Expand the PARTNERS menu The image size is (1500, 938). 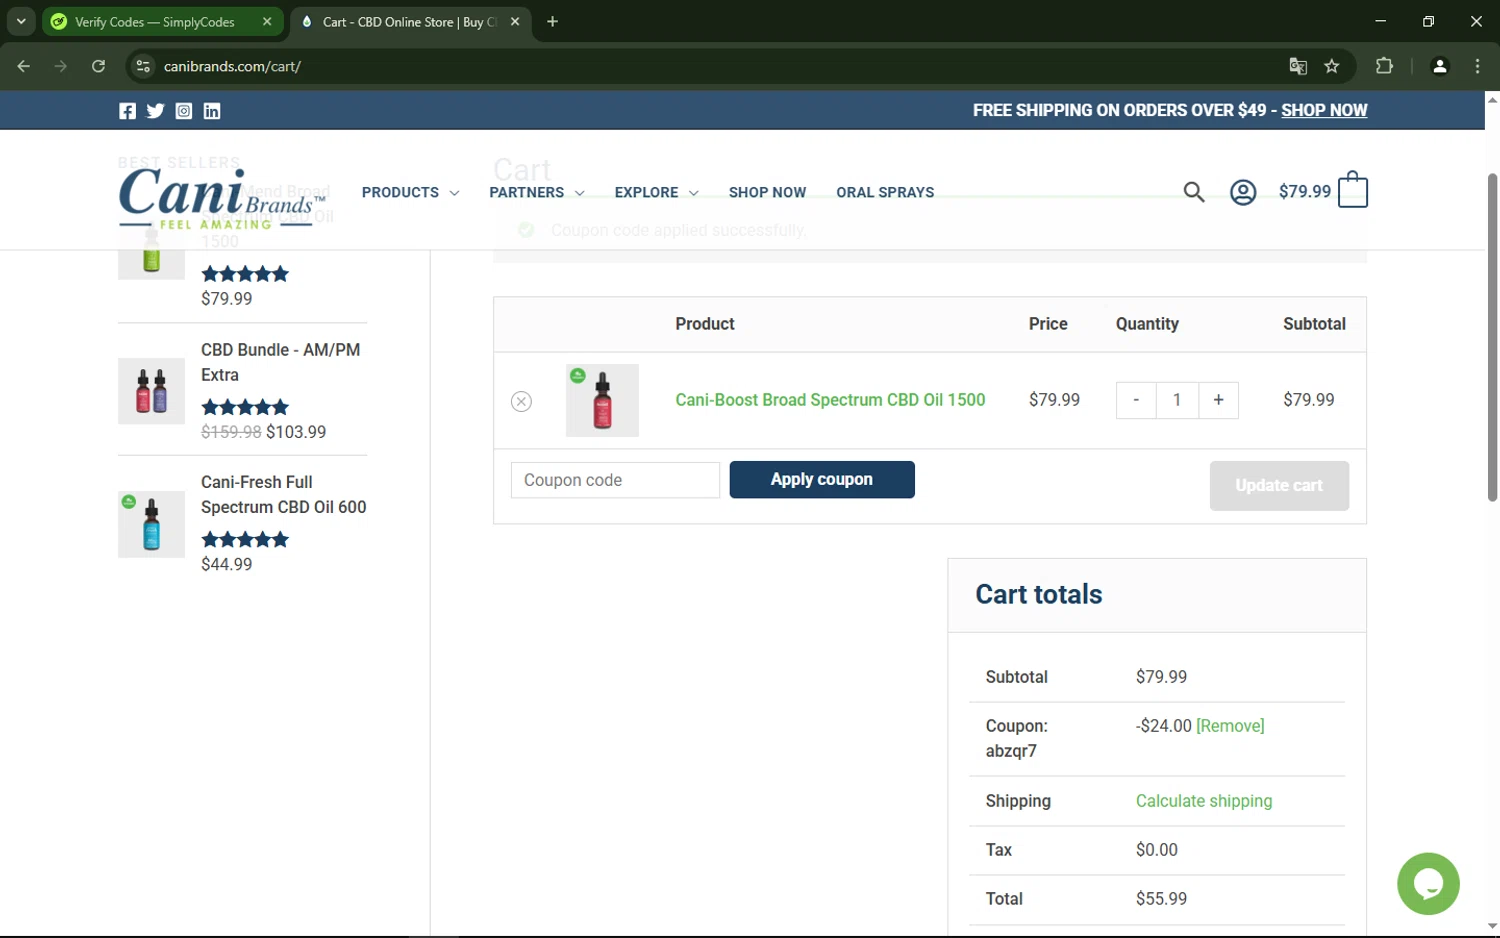point(537,192)
